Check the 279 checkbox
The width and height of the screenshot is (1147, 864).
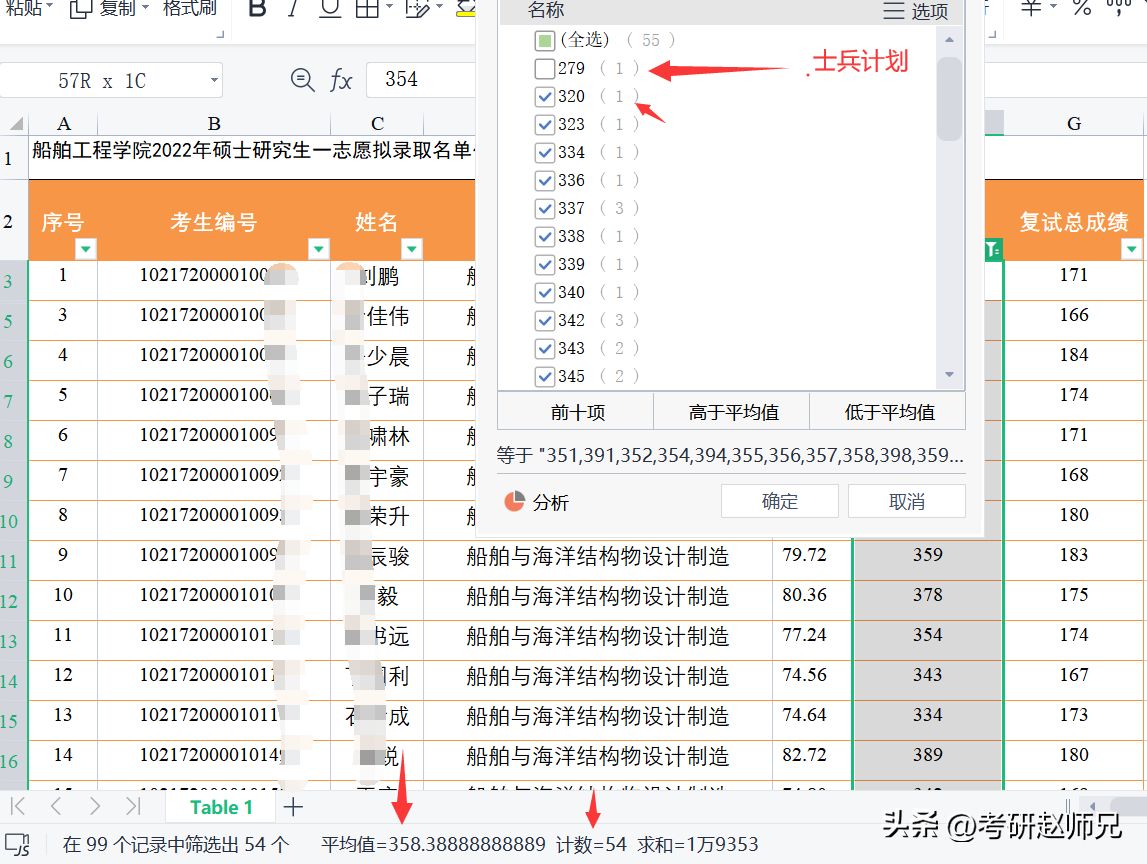coord(544,68)
